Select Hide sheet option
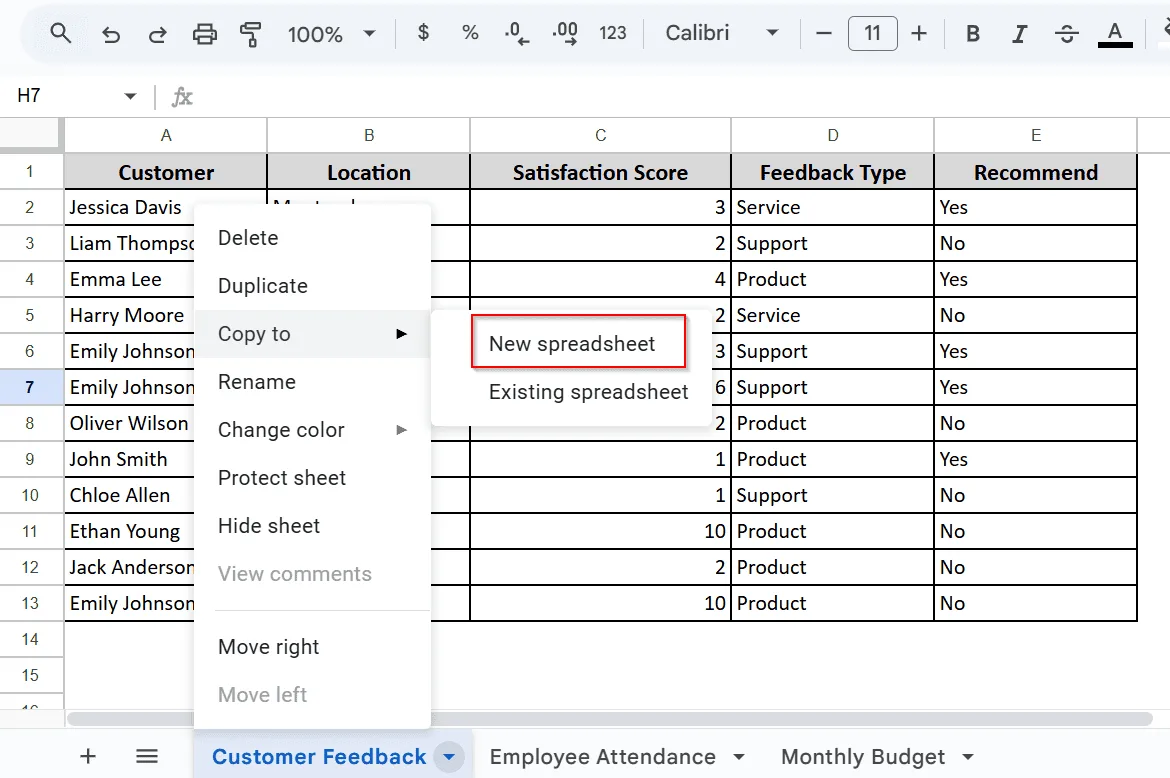 click(x=312, y=526)
